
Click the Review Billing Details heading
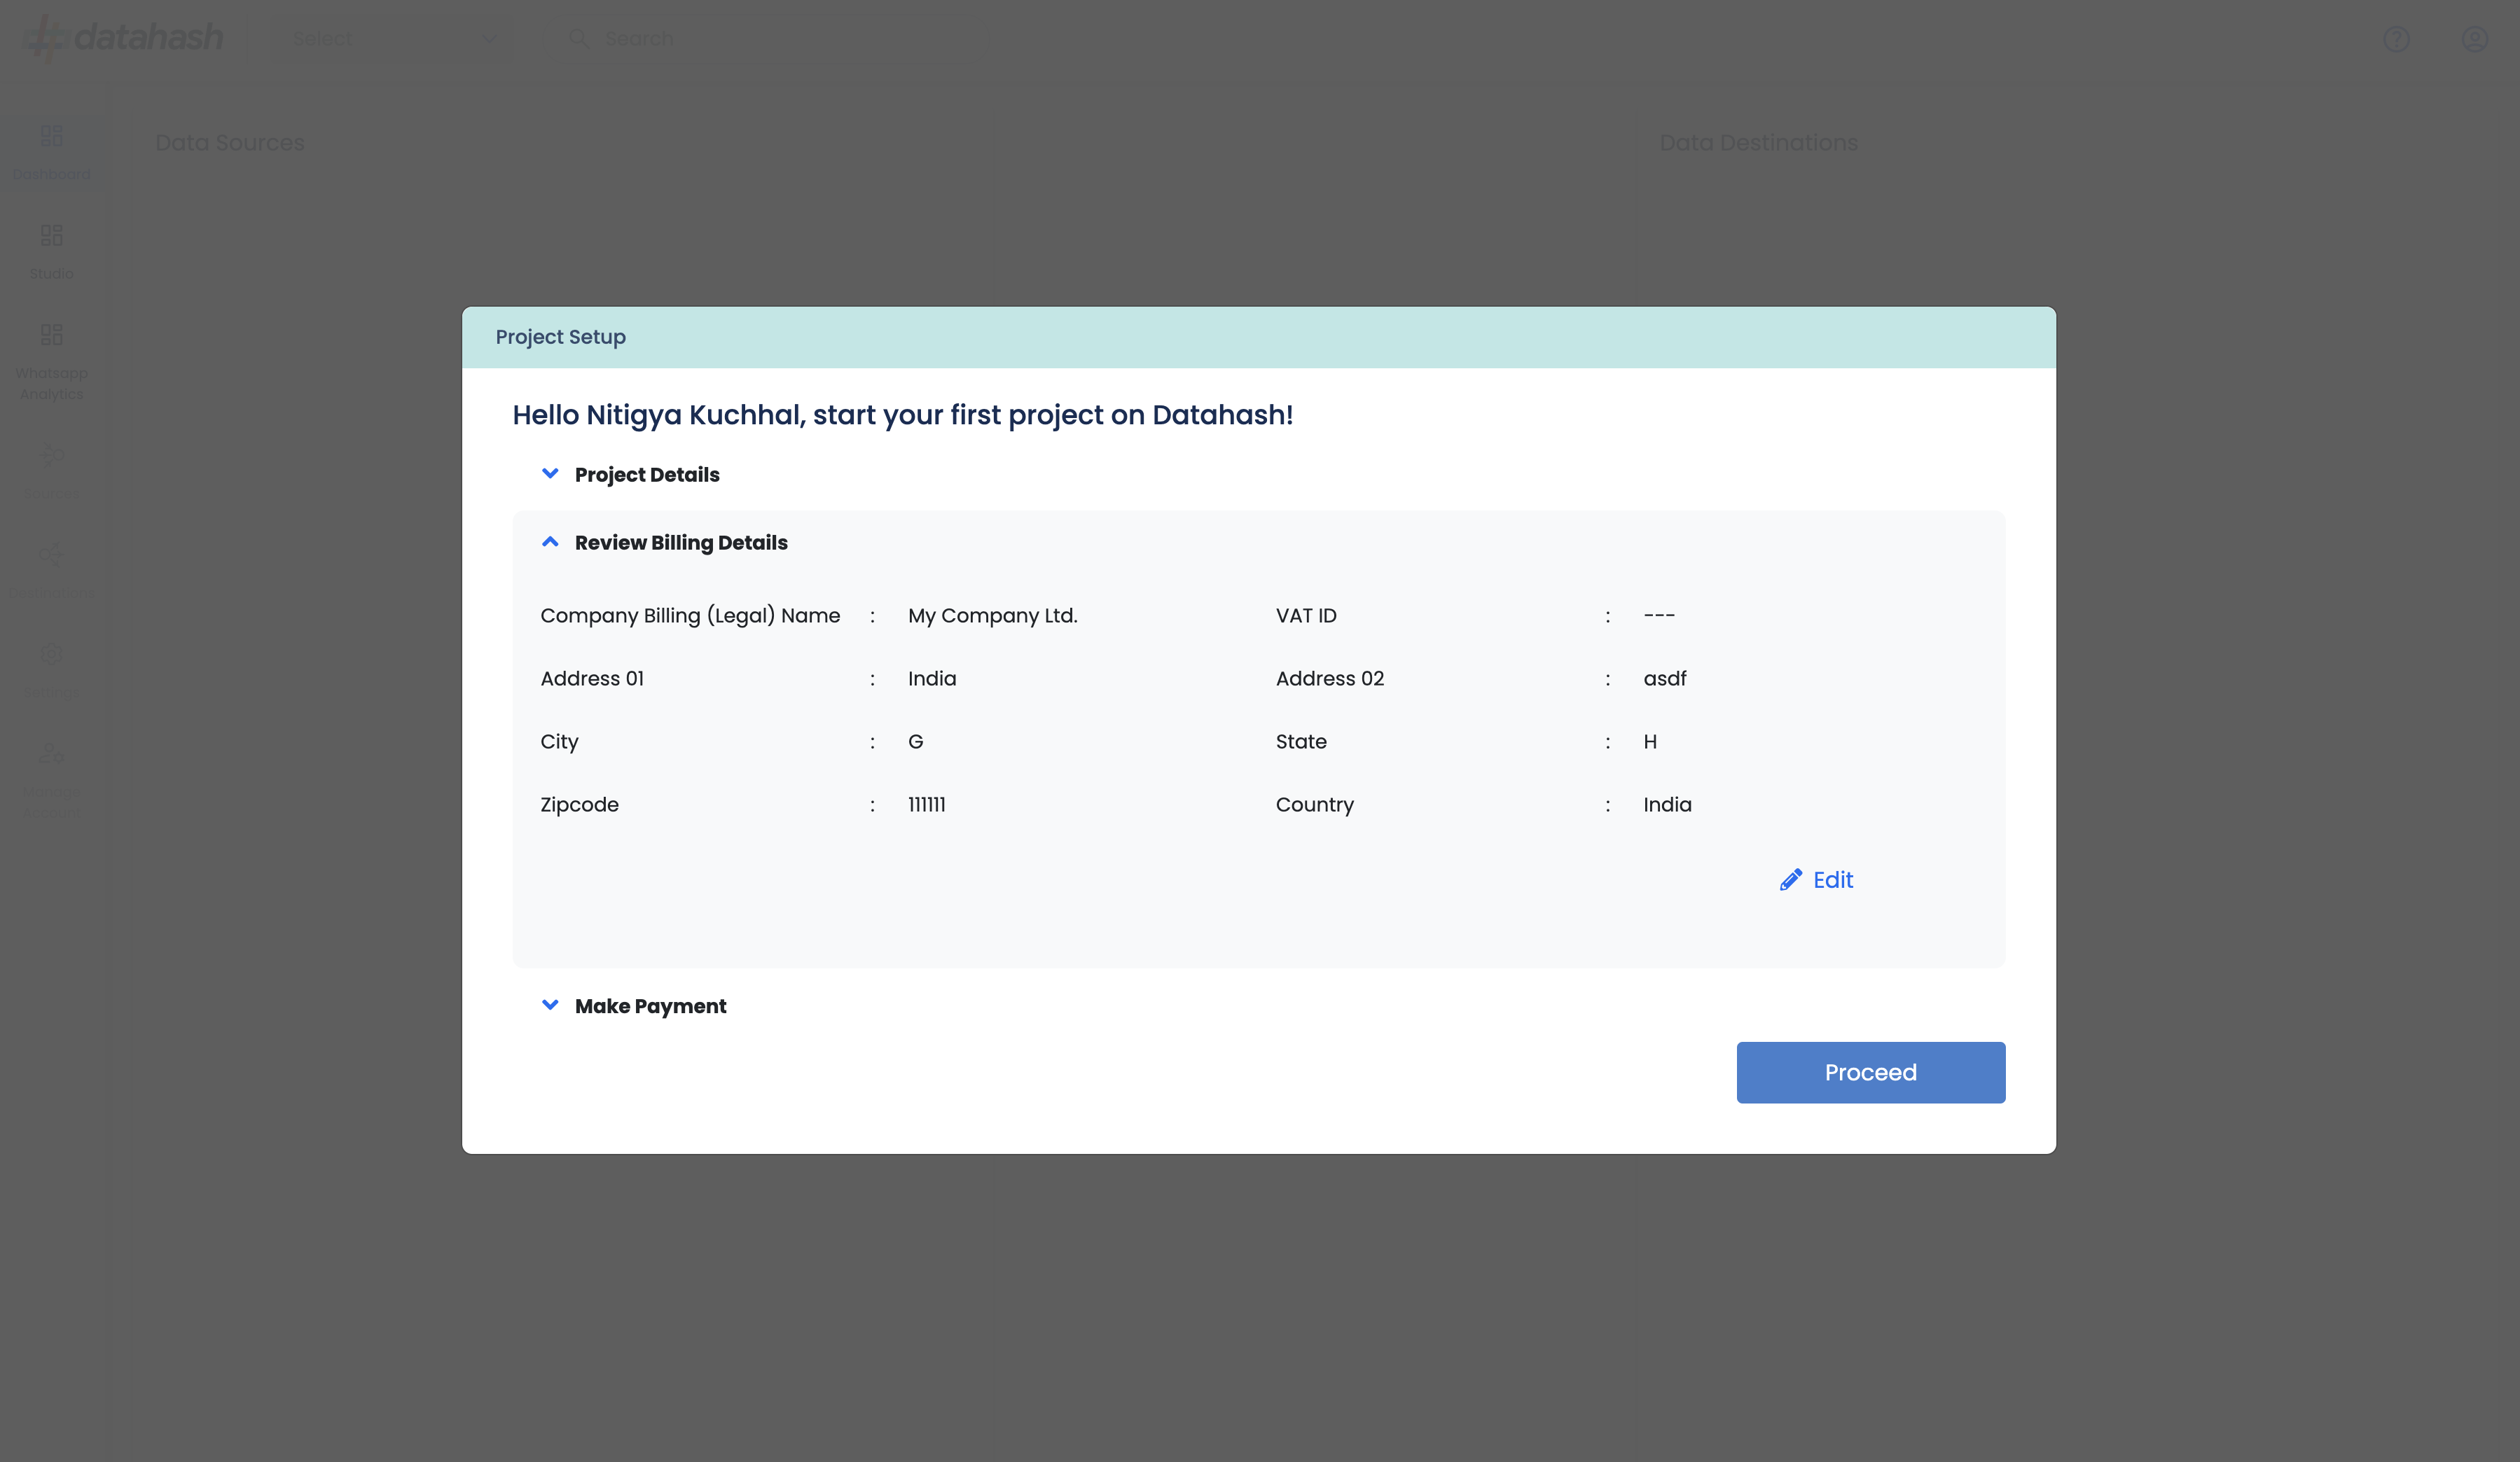681,543
